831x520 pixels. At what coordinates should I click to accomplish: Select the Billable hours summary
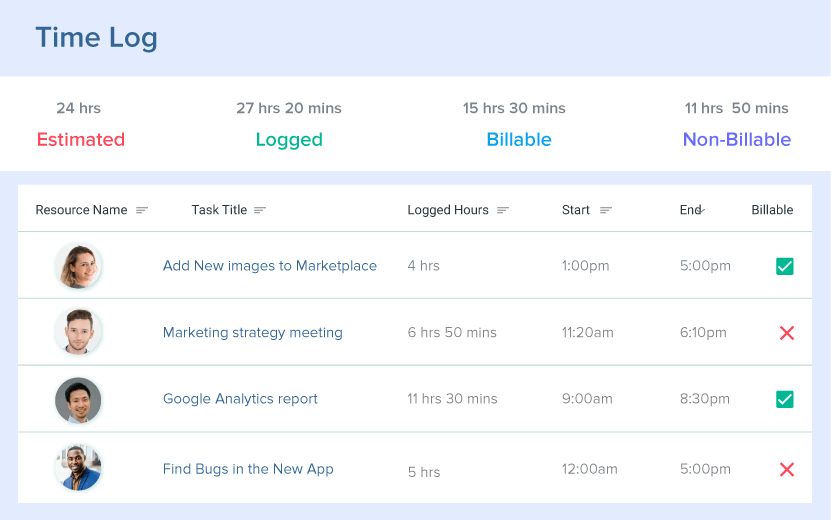[518, 139]
